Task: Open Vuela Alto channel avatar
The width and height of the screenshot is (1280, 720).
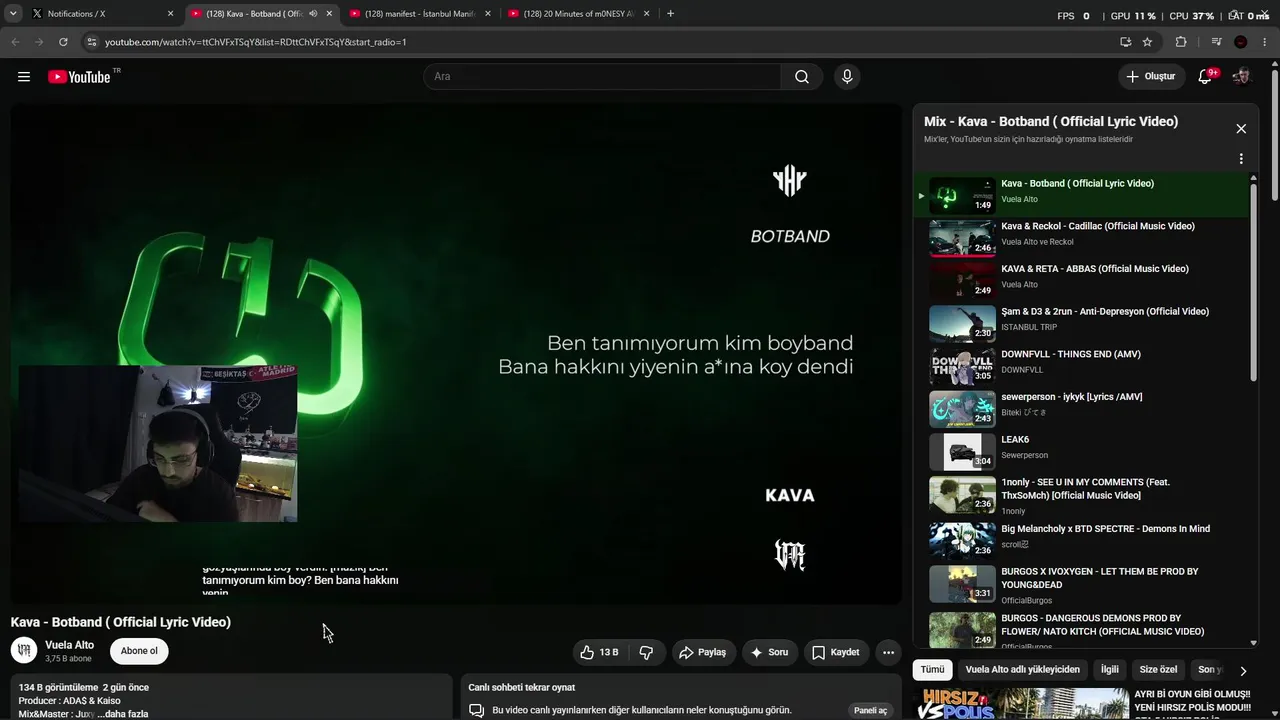Action: point(24,650)
